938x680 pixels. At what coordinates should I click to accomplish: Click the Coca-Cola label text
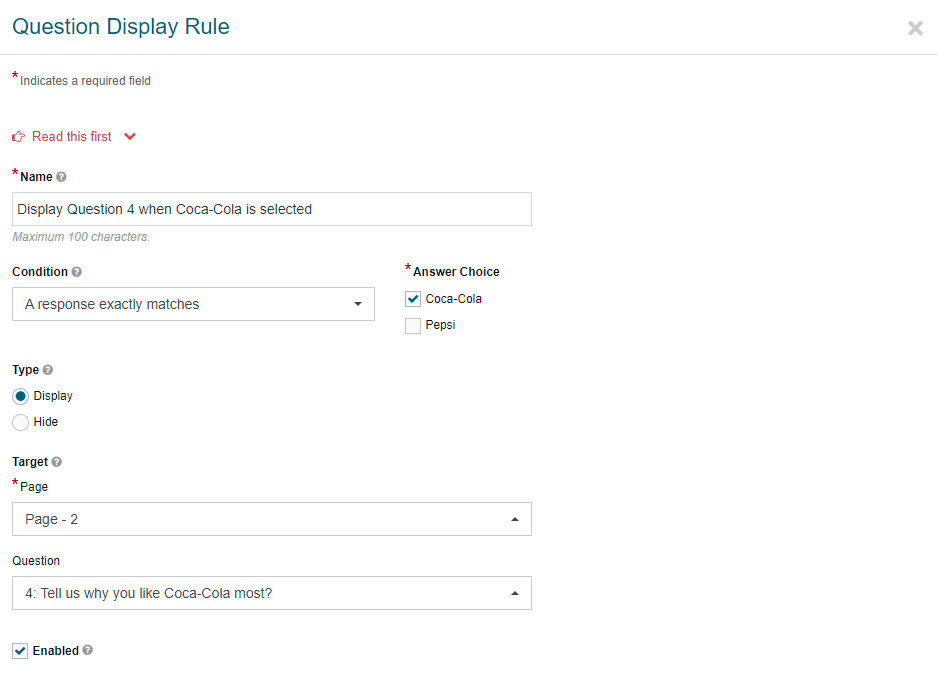click(x=453, y=299)
